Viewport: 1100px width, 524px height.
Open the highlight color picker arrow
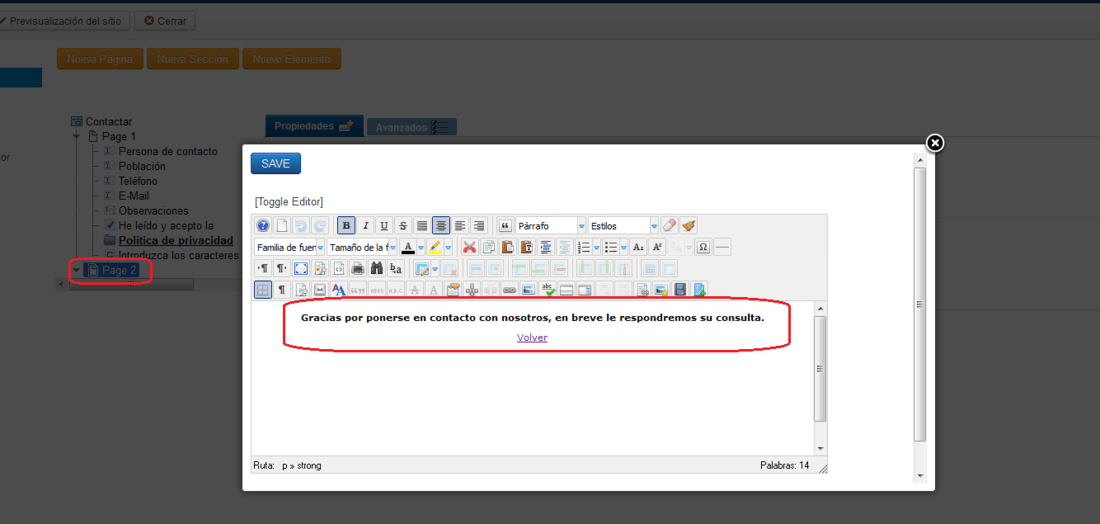pyautogui.click(x=448, y=248)
